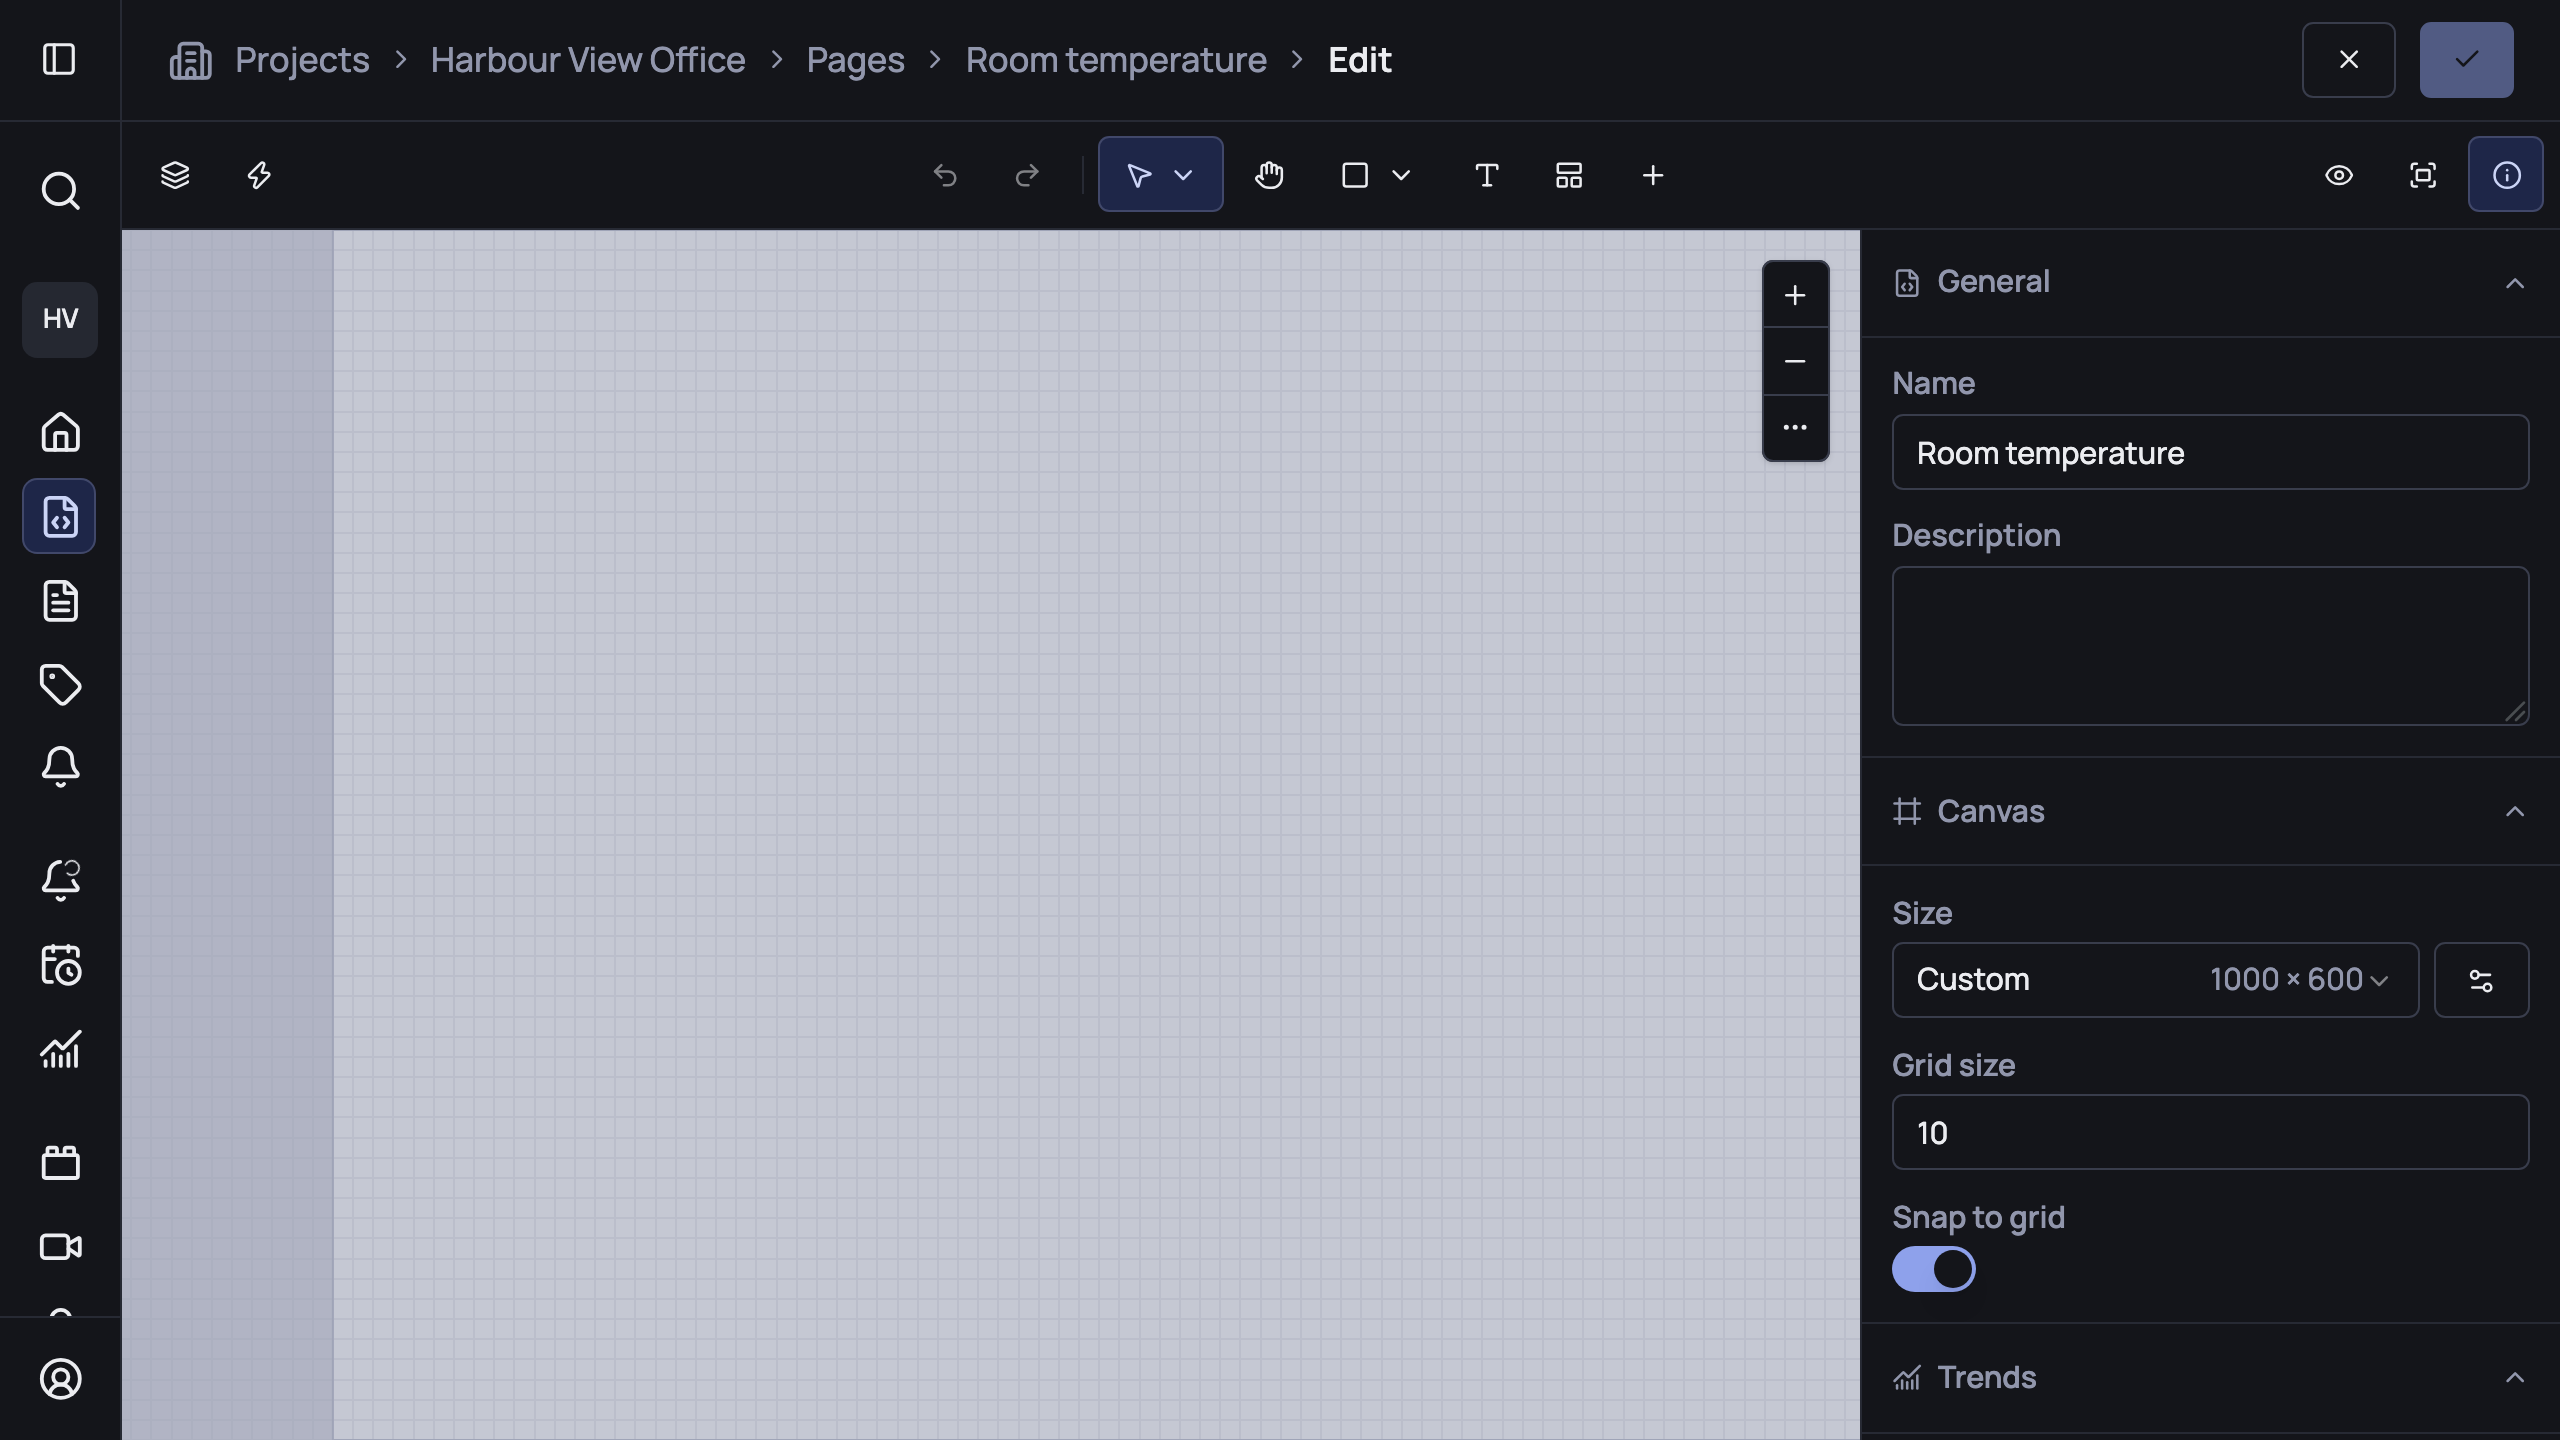Go to Home in sidebar
Screen dimensions: 2560x1440
60,432
